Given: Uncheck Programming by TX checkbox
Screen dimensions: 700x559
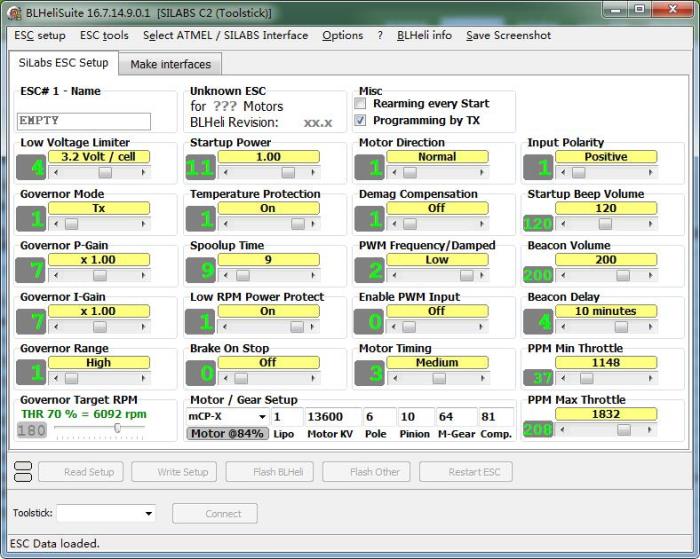Looking at the screenshot, I should [x=360, y=120].
